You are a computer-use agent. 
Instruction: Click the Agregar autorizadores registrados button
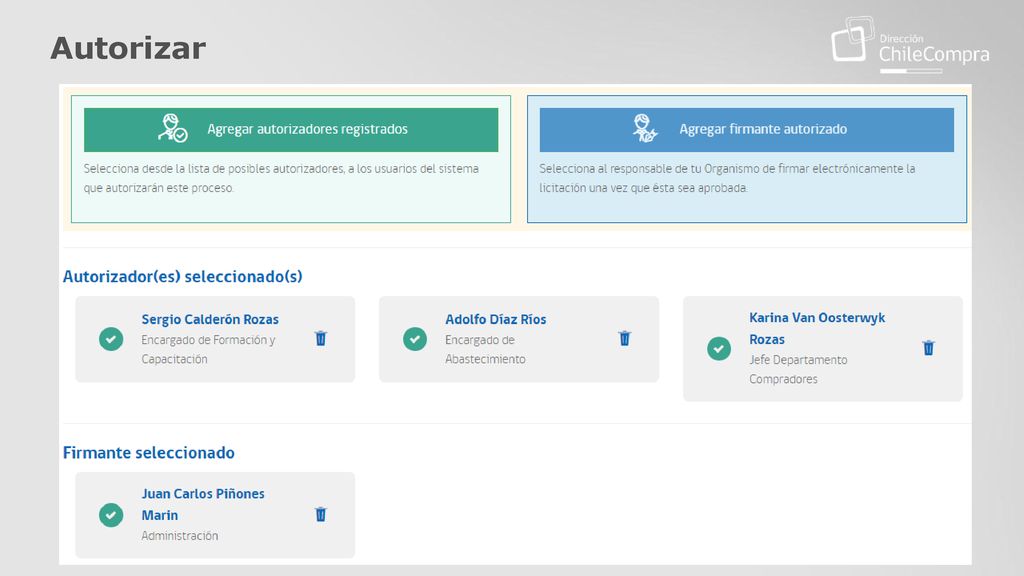click(291, 129)
